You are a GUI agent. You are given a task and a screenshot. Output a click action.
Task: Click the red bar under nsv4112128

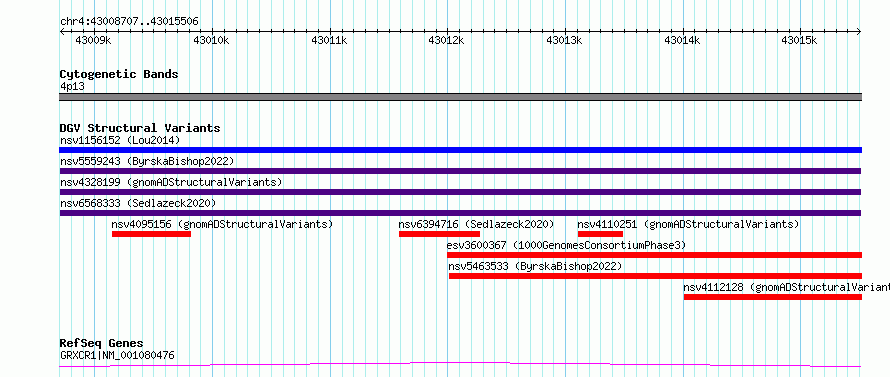773,297
